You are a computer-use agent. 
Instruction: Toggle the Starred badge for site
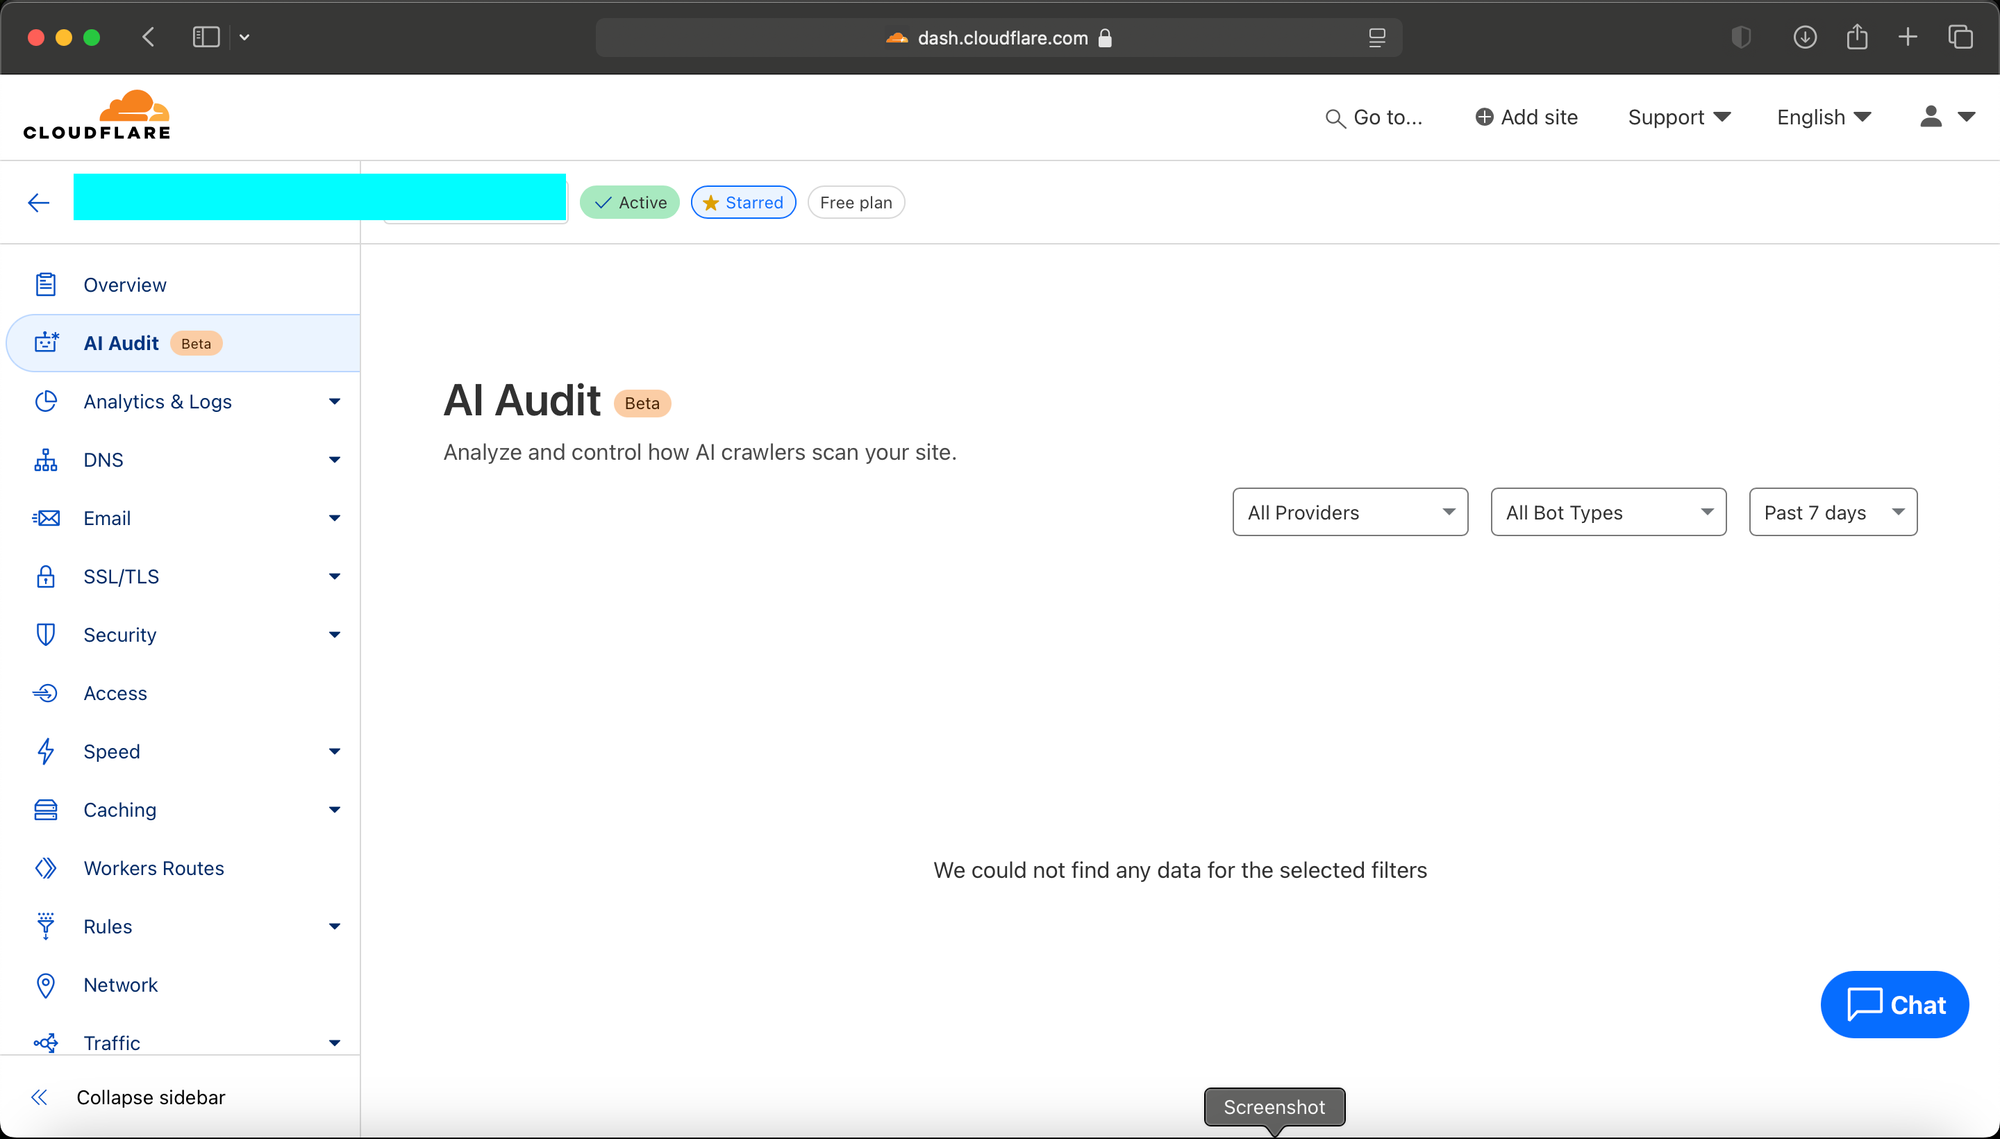pos(743,203)
